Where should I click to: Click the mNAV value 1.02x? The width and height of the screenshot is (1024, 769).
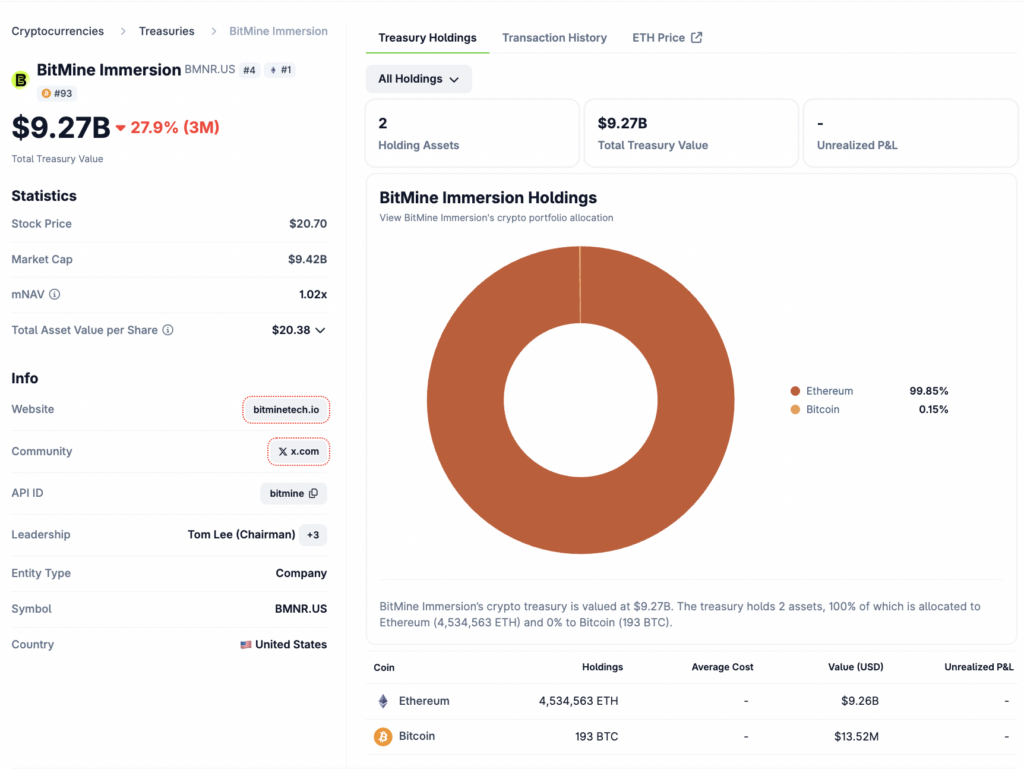pos(313,294)
